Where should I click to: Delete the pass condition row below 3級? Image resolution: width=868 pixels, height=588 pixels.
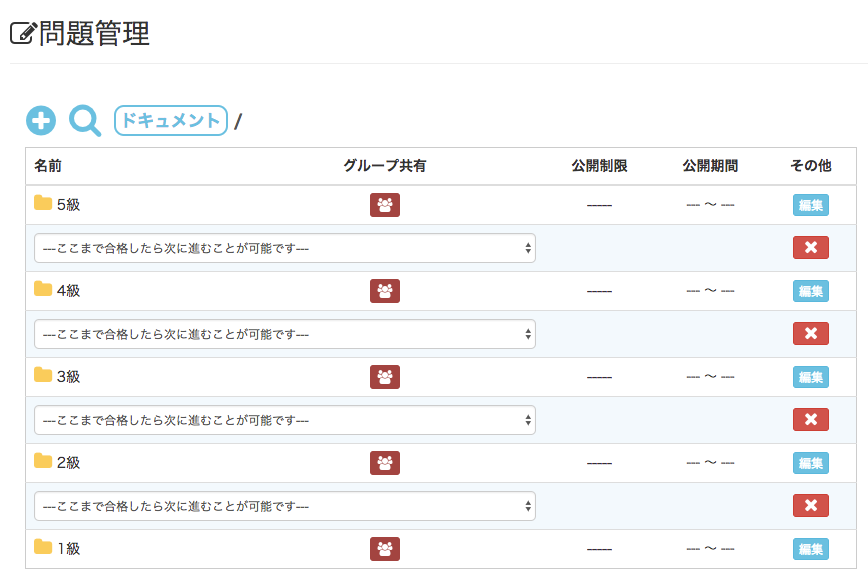tap(810, 420)
